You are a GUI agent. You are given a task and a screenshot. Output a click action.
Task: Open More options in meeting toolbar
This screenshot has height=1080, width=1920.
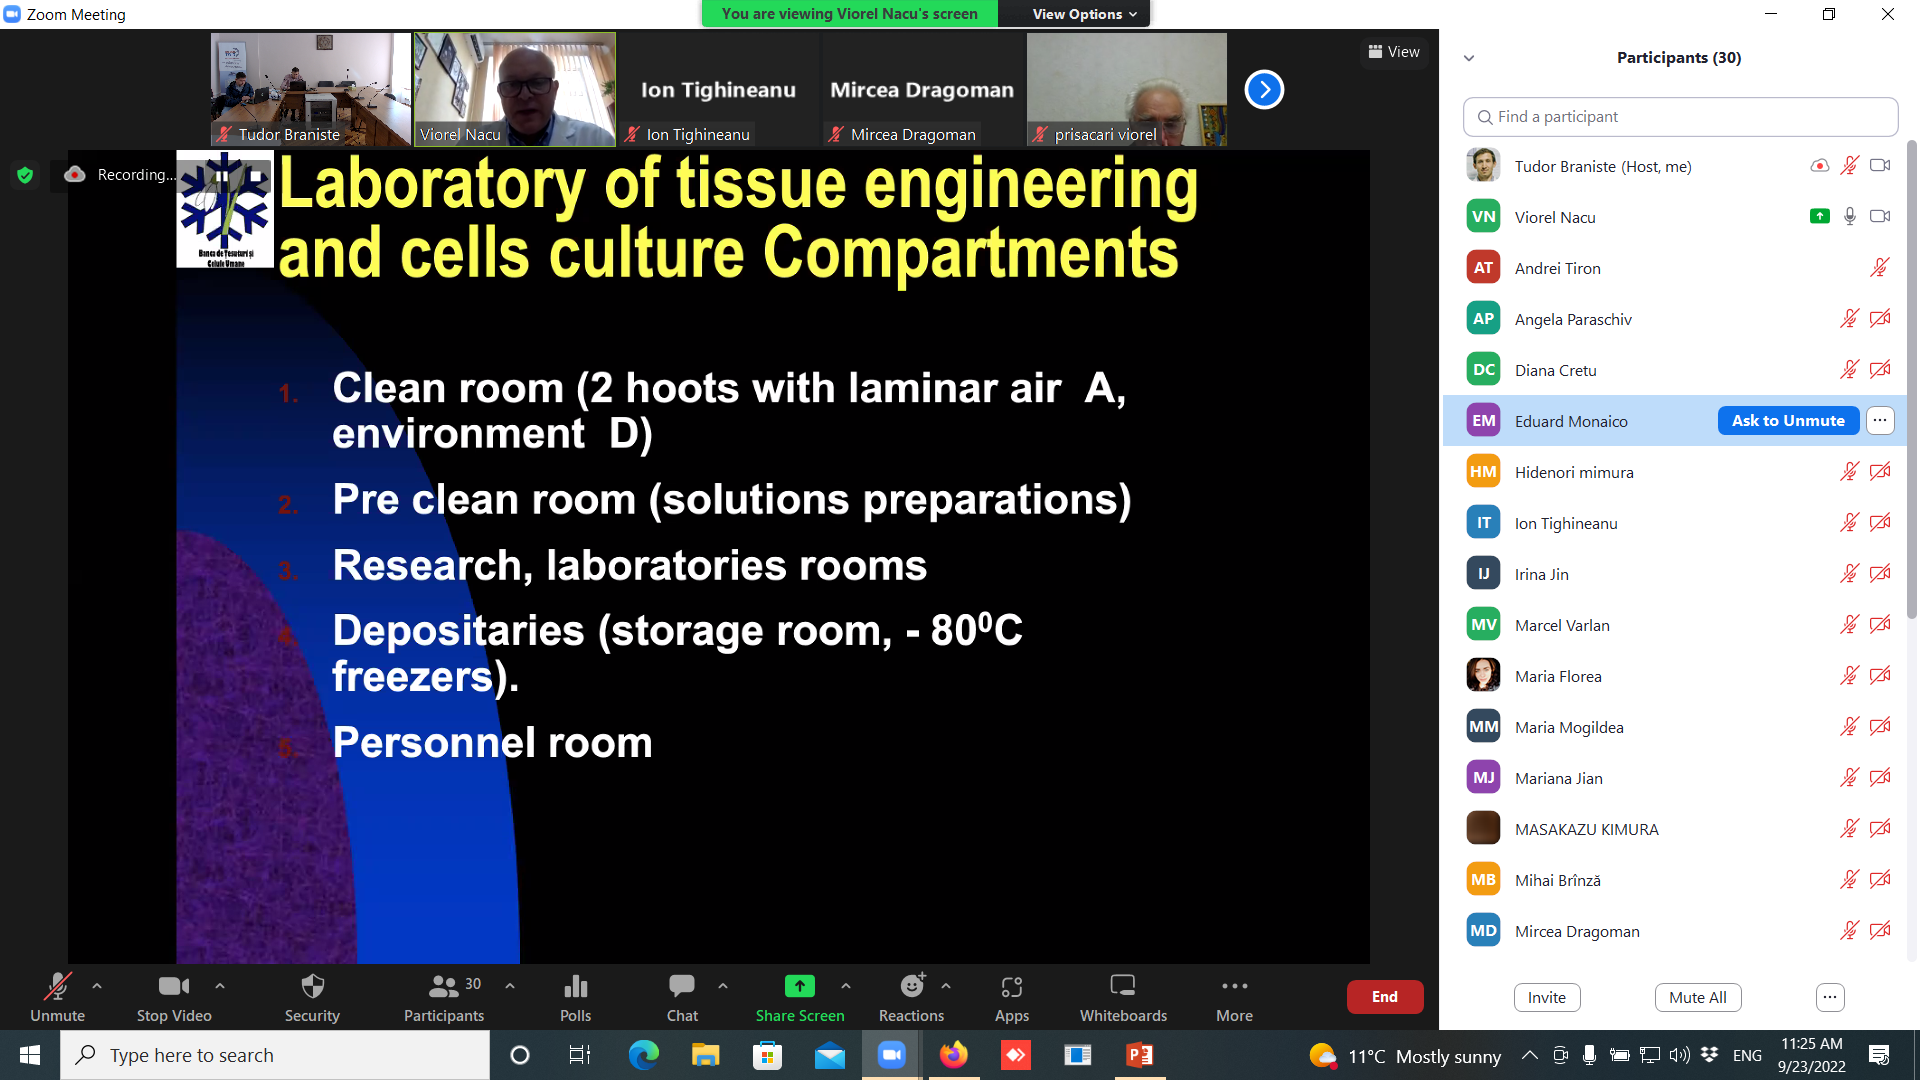coord(1234,997)
